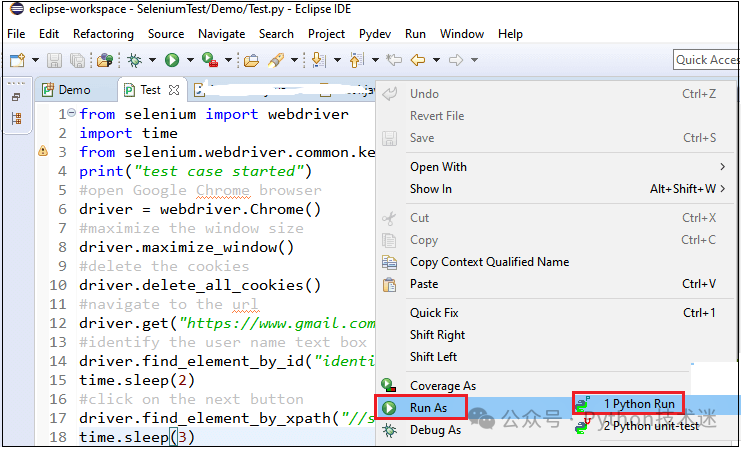
Task: Expand the Previous Annotation dropdown arrow
Action: click(375, 60)
